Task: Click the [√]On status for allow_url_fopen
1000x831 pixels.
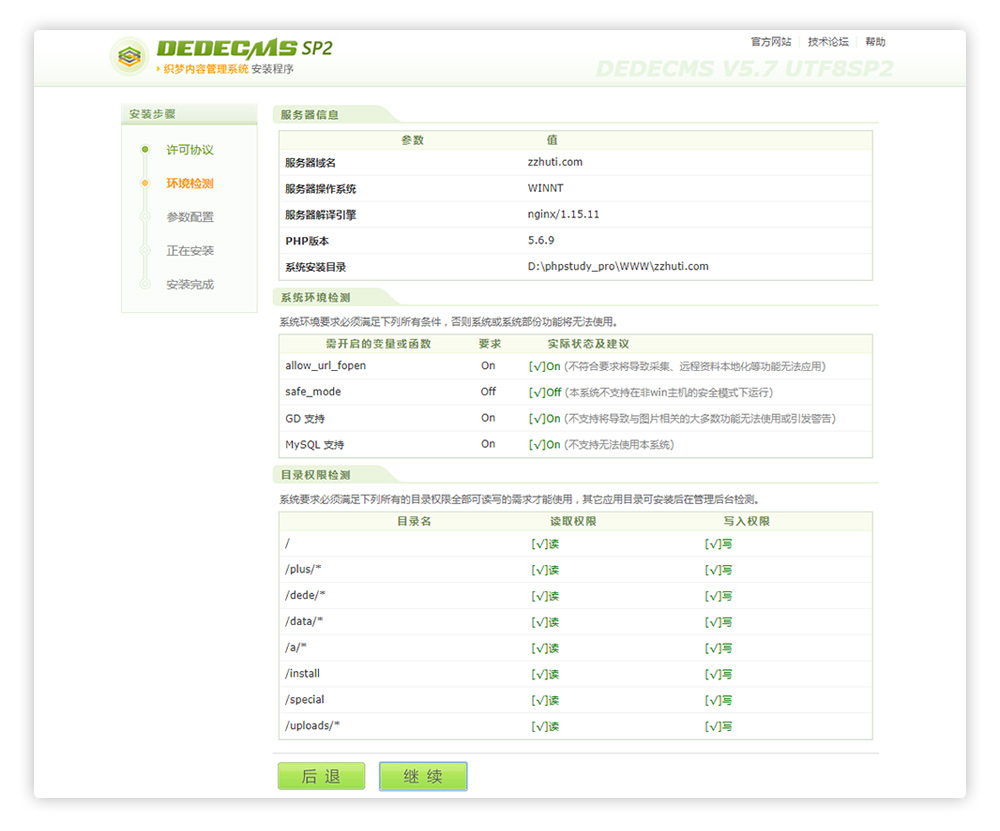Action: (x=545, y=366)
